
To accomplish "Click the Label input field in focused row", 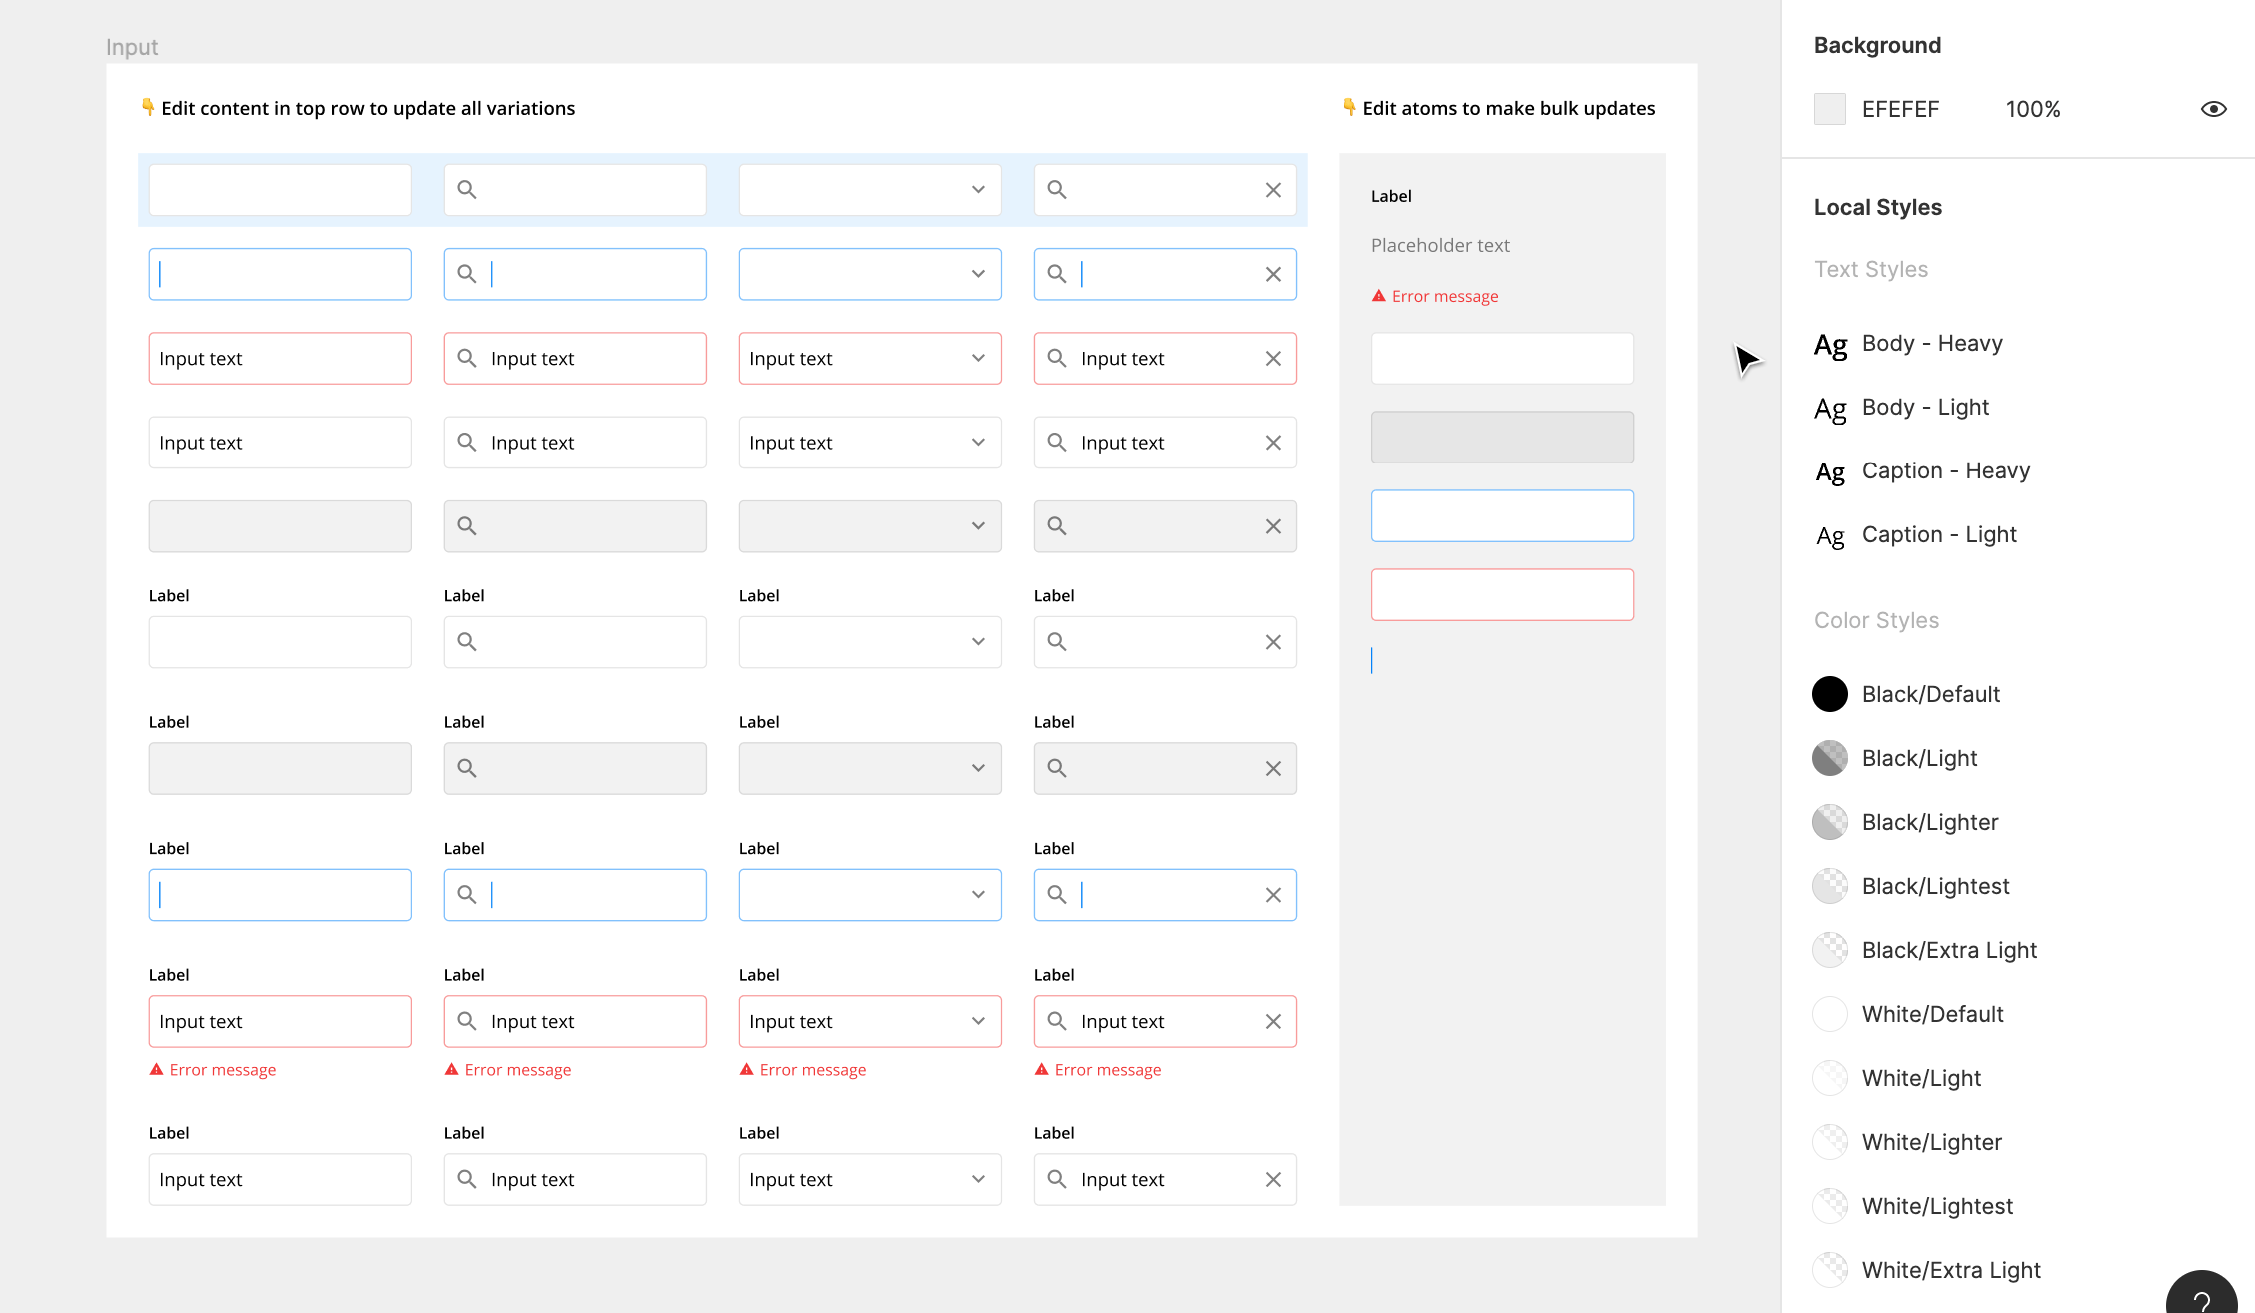I will [x=278, y=894].
